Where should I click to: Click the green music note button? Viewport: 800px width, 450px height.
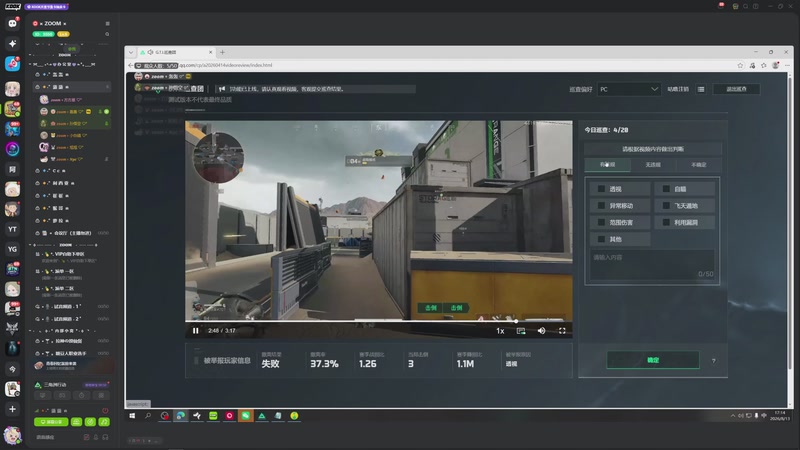104,422
